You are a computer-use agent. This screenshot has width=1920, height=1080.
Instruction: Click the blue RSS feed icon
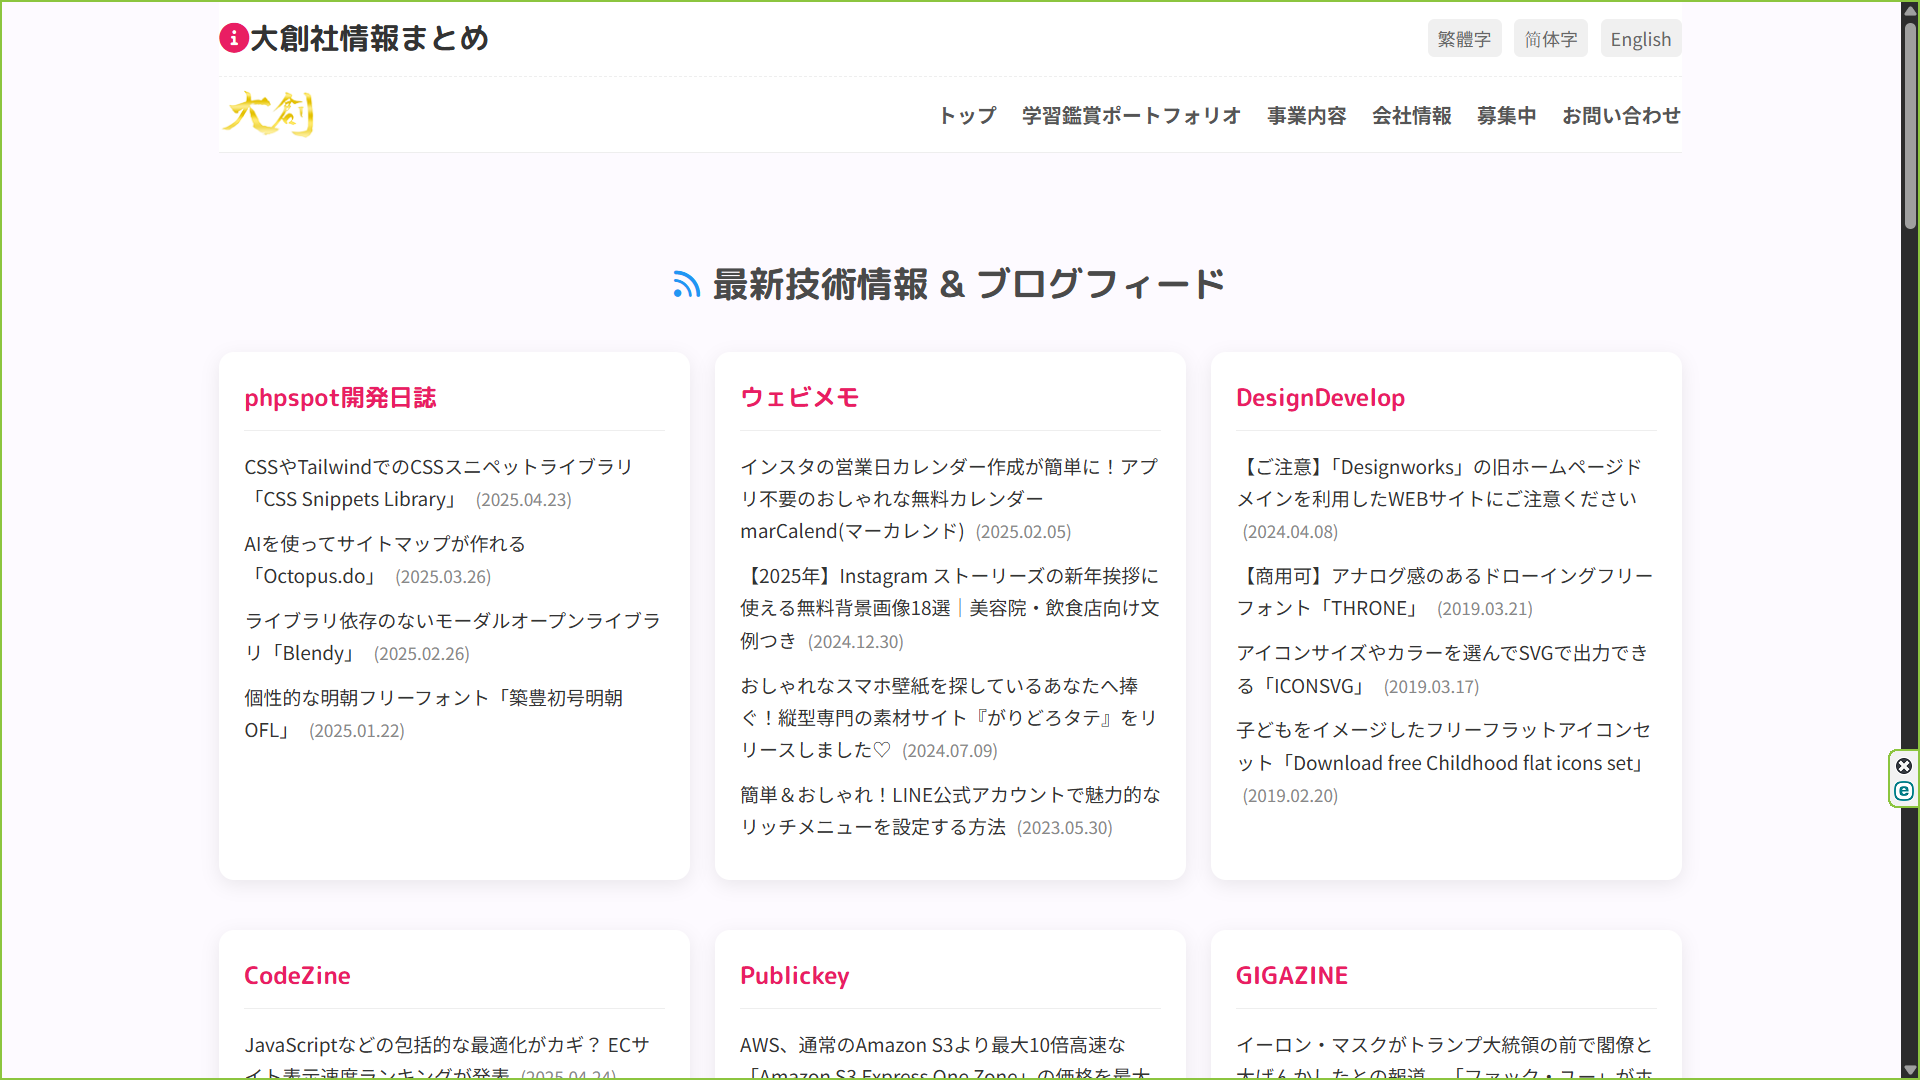pos(686,285)
